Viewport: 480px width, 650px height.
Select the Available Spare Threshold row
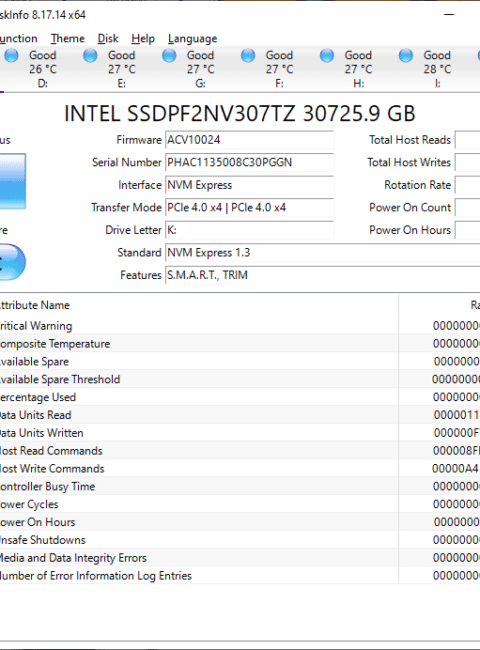click(x=240, y=379)
